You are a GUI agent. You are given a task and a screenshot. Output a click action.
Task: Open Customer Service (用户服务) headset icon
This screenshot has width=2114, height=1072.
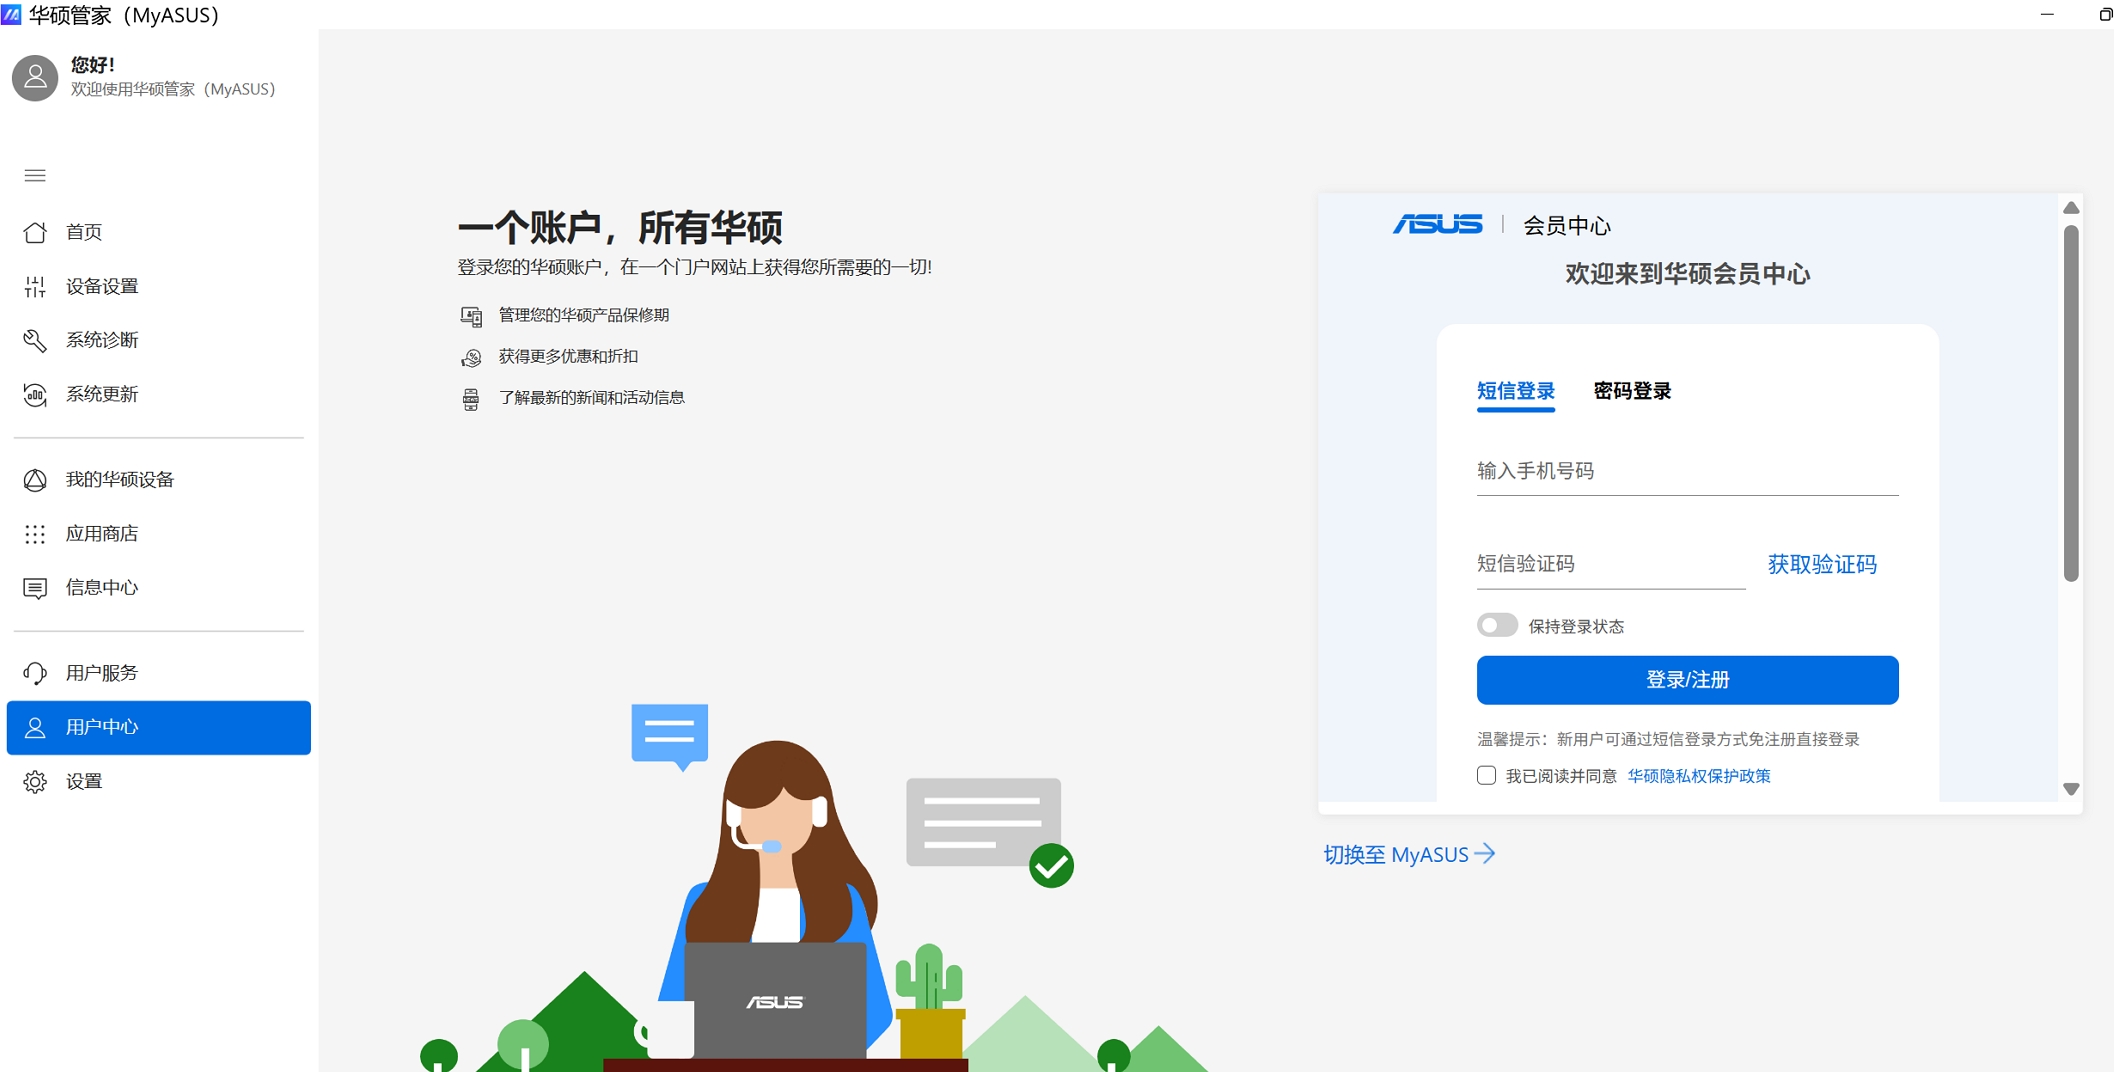pos(35,673)
